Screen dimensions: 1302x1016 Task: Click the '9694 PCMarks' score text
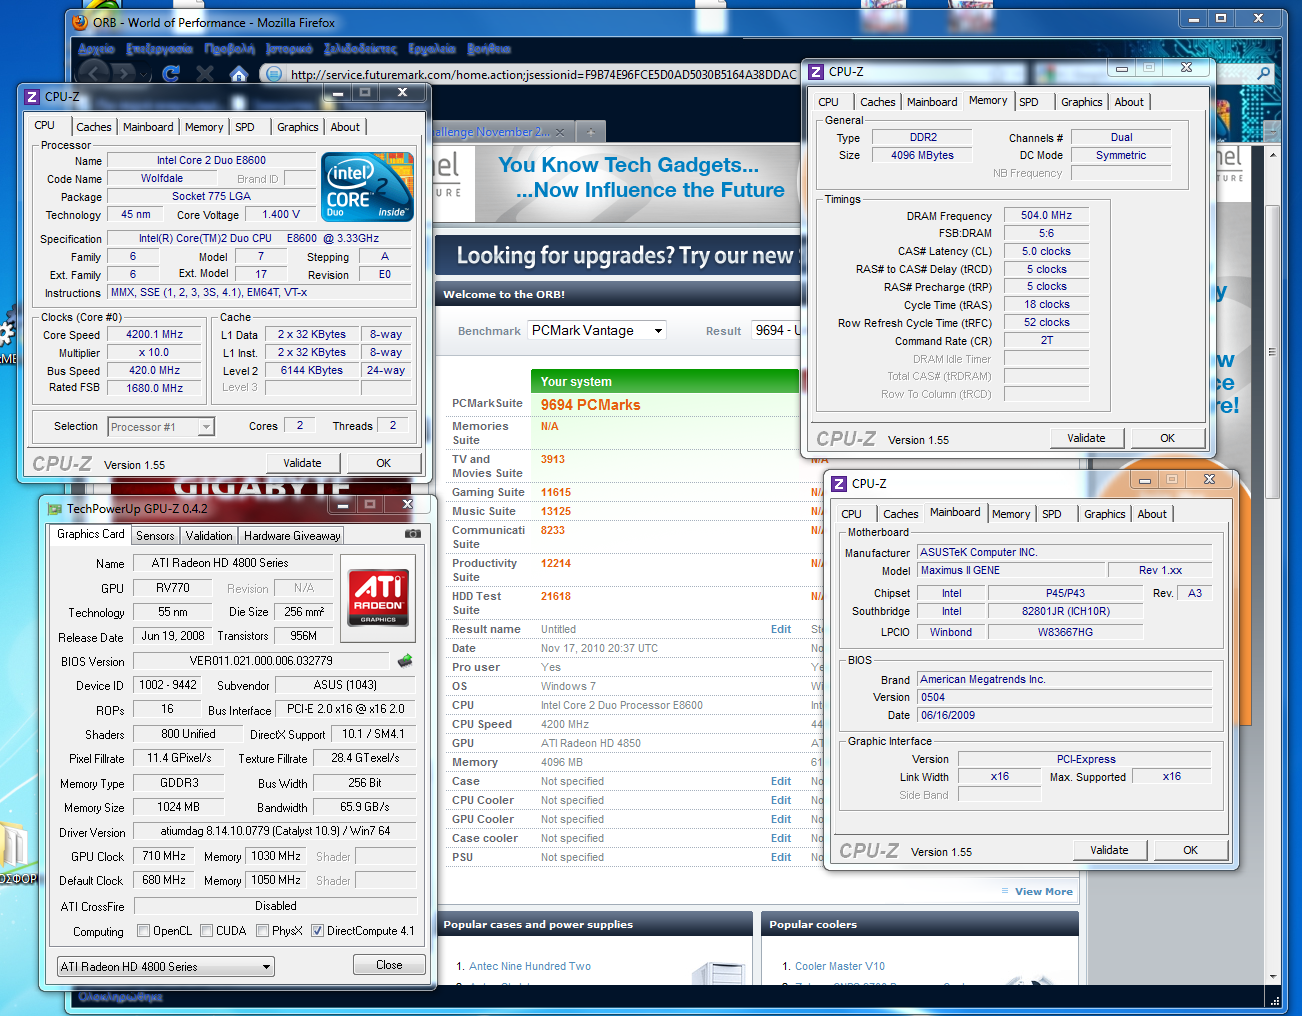click(590, 405)
